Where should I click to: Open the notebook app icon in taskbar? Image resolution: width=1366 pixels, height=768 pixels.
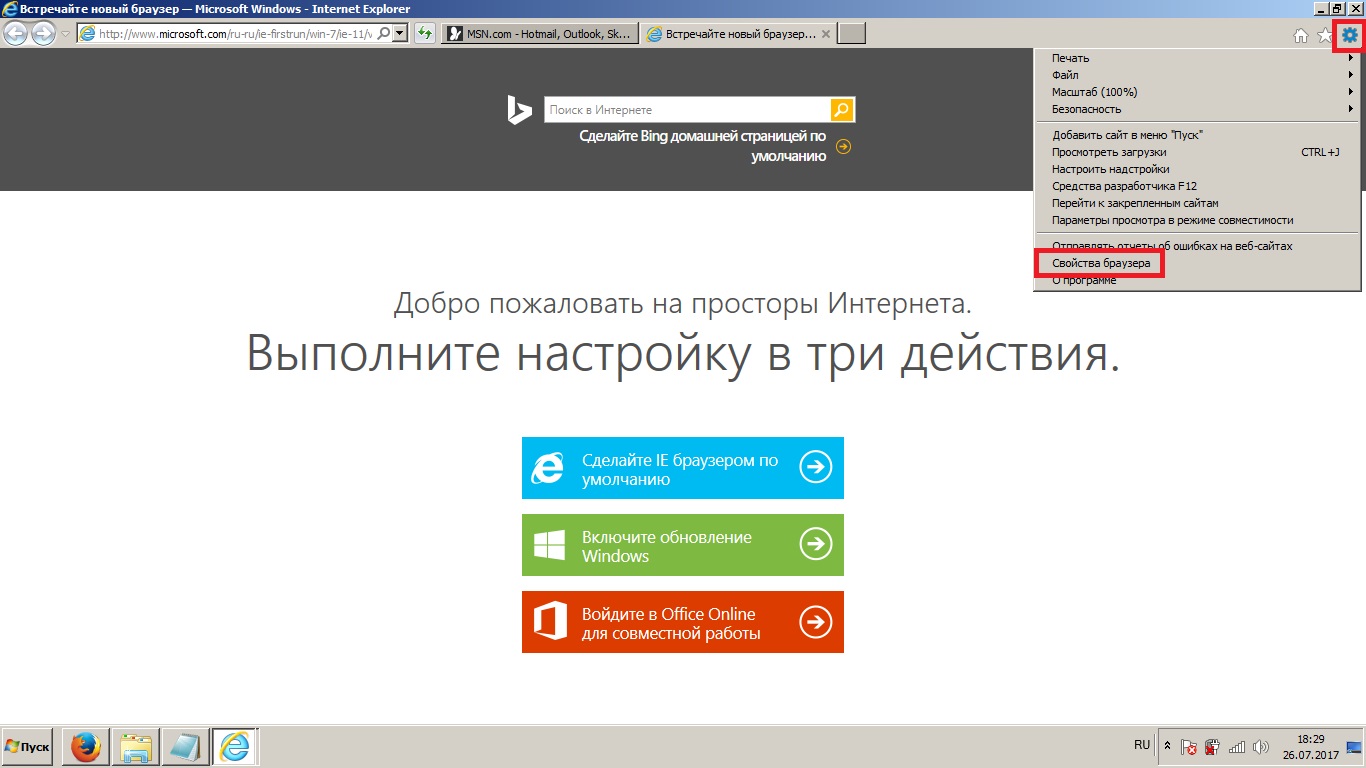pyautogui.click(x=186, y=747)
